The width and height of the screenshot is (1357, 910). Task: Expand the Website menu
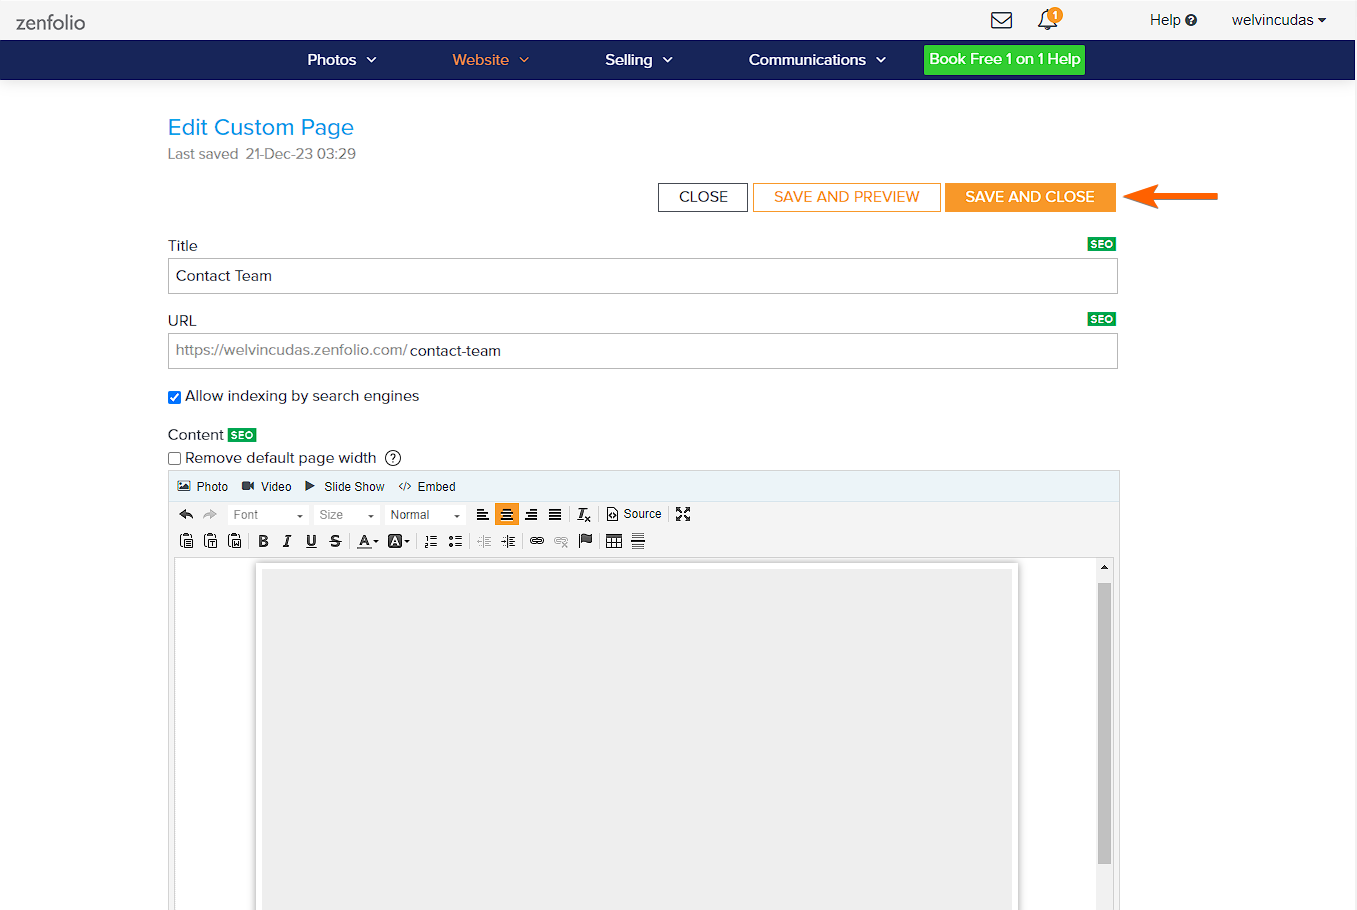(490, 60)
